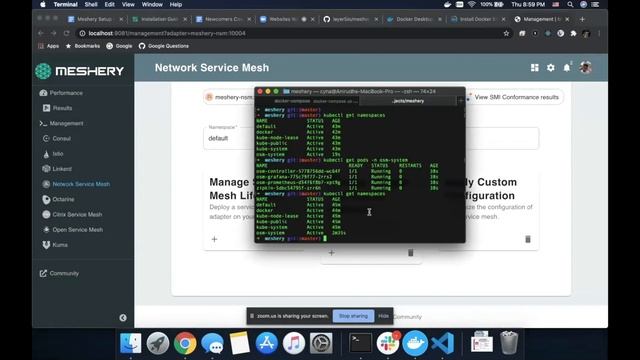Open App Store from the Dock
640x360 pixels.
267,343
